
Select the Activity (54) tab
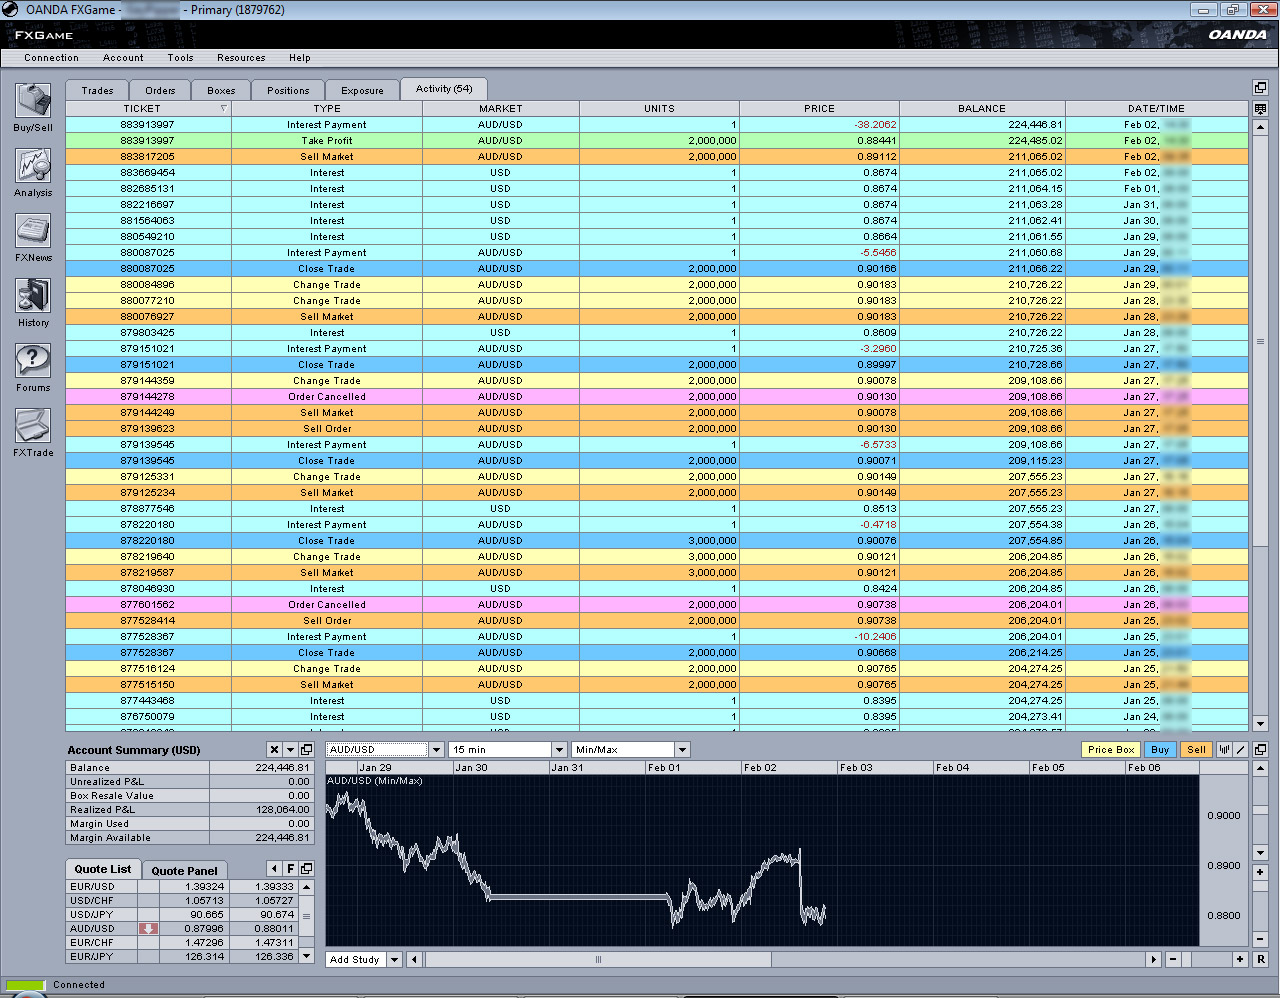point(444,88)
